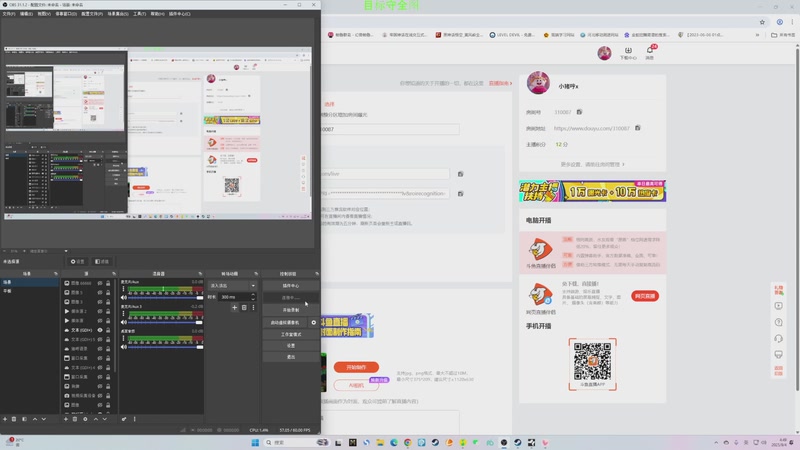Toggle visibility of the 文本 (GDI+) source
The image size is (800, 450).
(100, 330)
